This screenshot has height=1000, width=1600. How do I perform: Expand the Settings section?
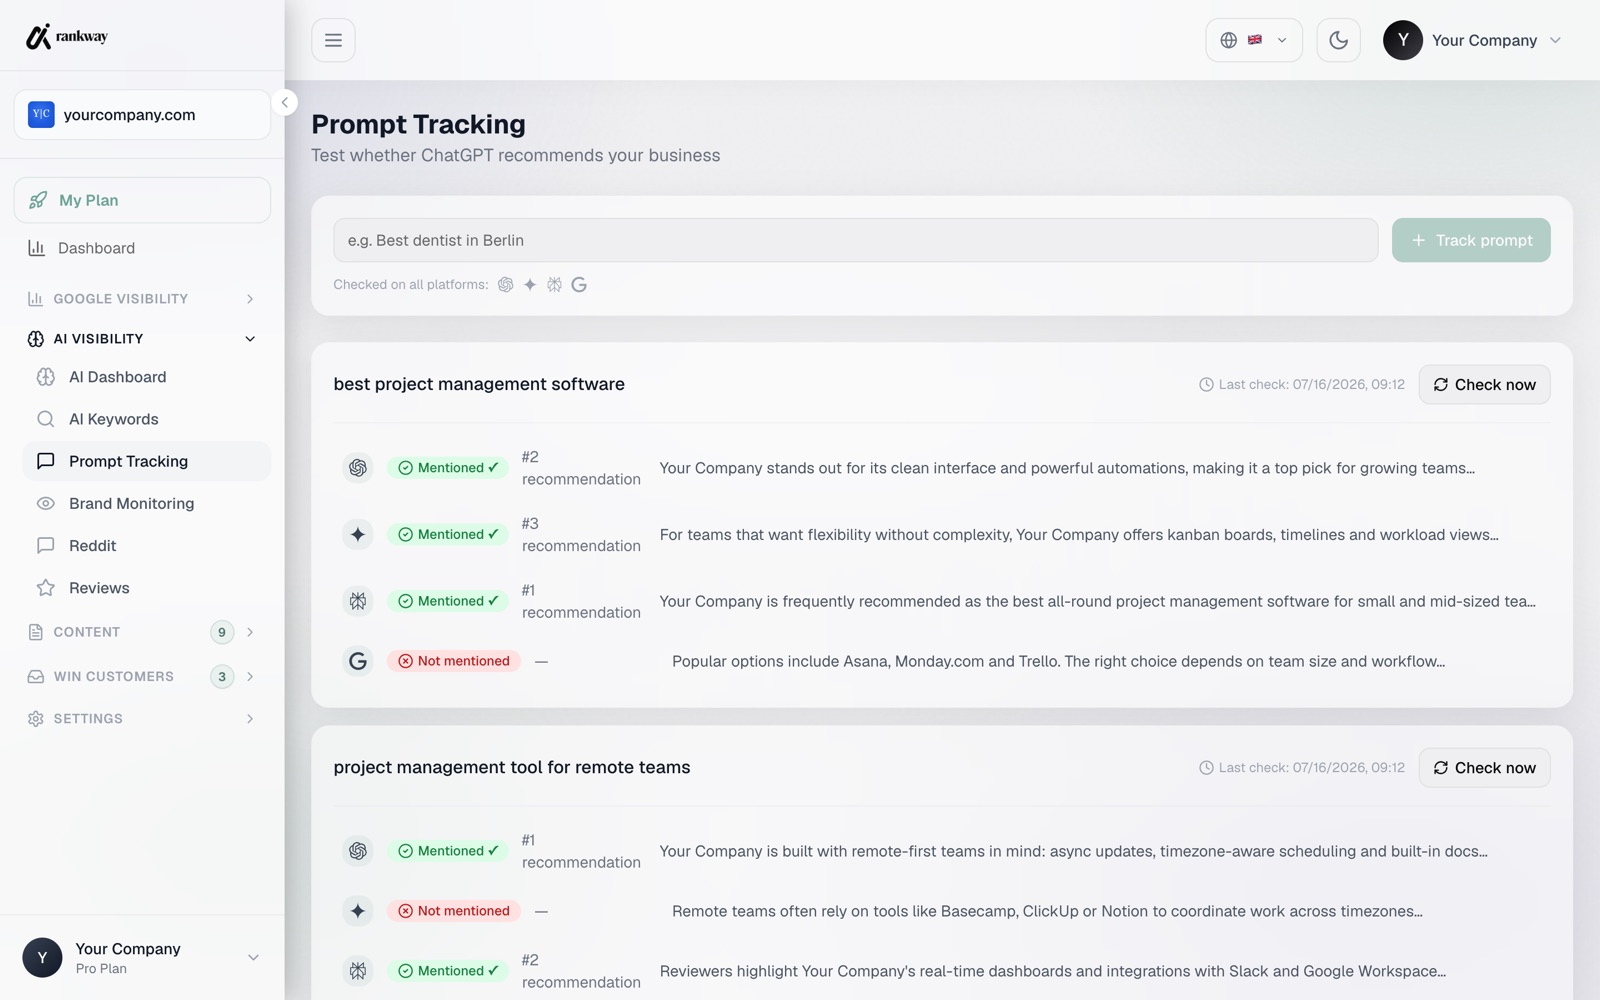click(142, 719)
